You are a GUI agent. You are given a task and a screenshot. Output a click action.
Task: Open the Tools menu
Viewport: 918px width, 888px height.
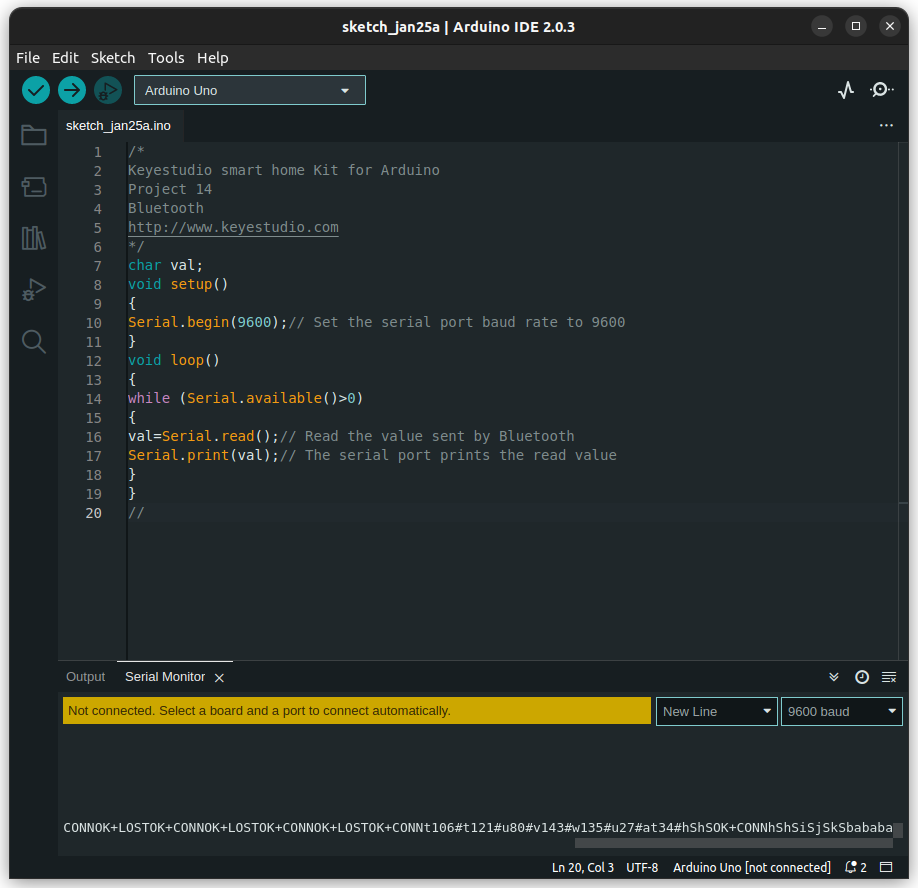(x=166, y=58)
